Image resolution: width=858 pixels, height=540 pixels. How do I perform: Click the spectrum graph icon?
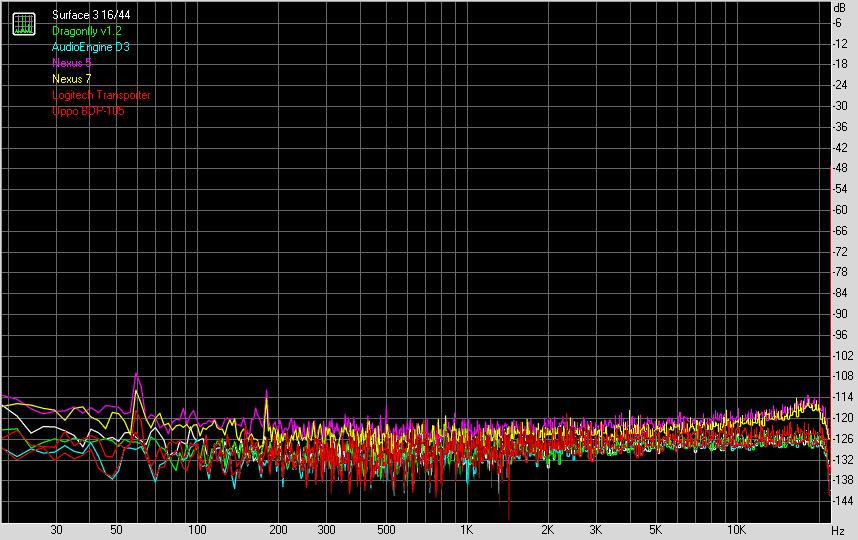pyautogui.click(x=24, y=24)
